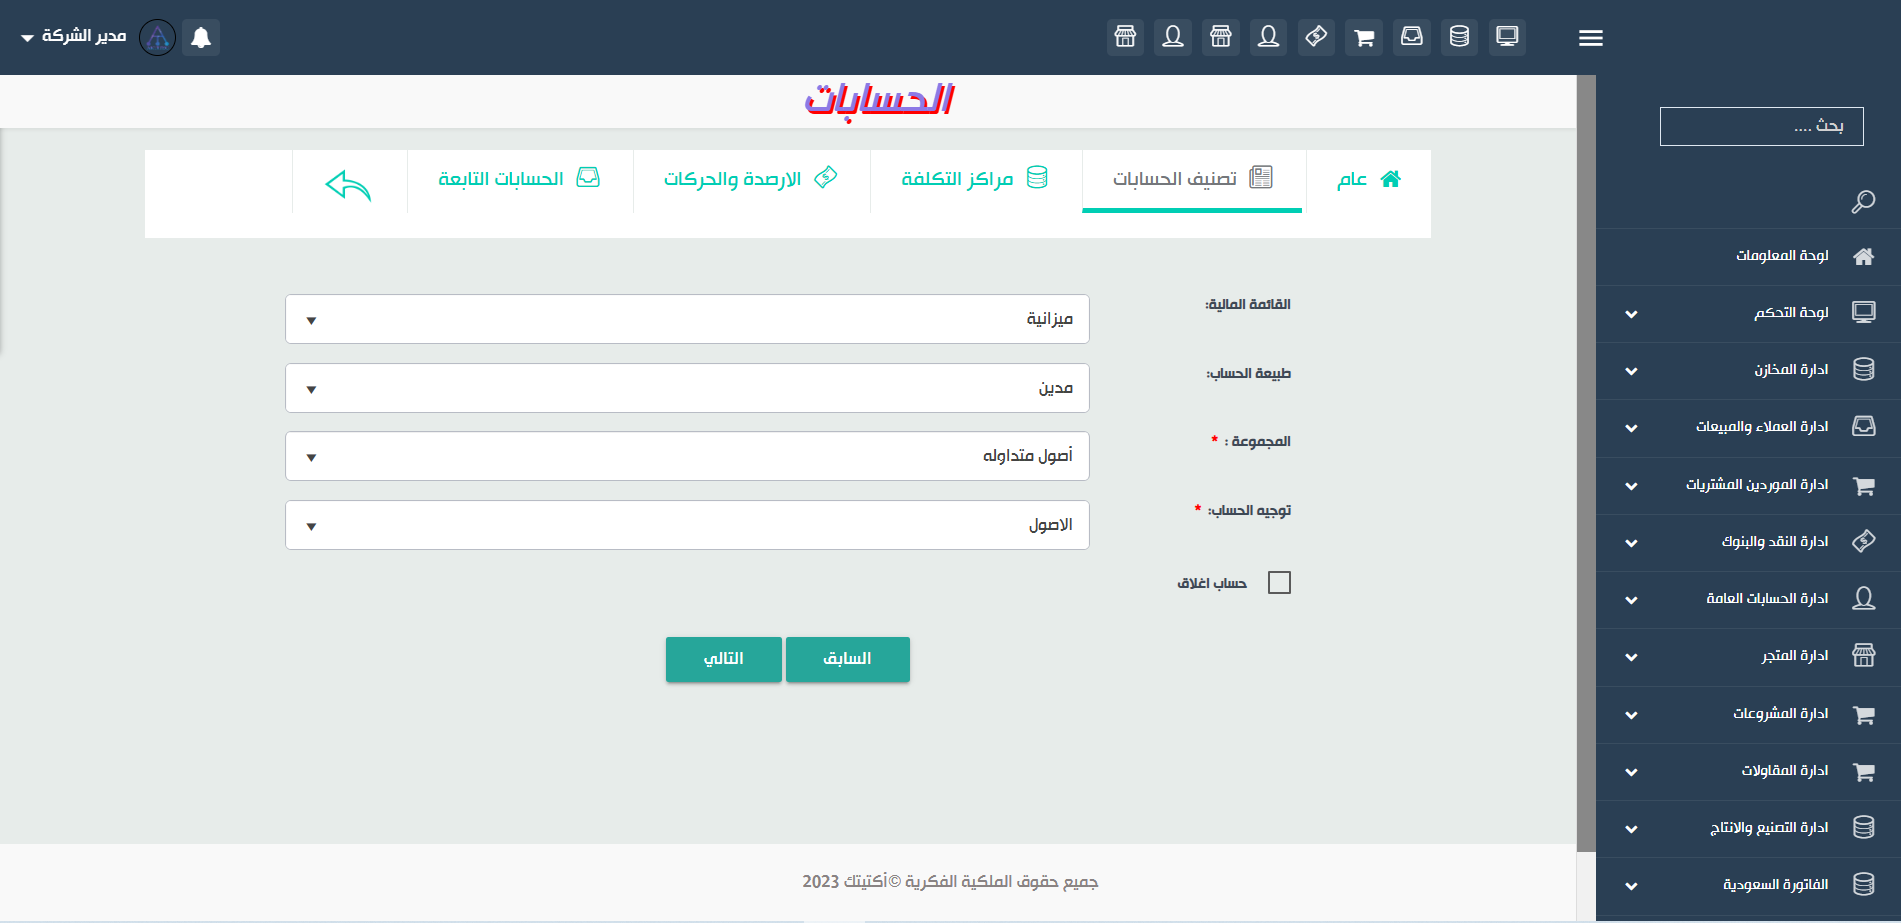Open the توجيه الحساب dropdown
Viewport: 1901px width, 923px height.
click(x=687, y=525)
